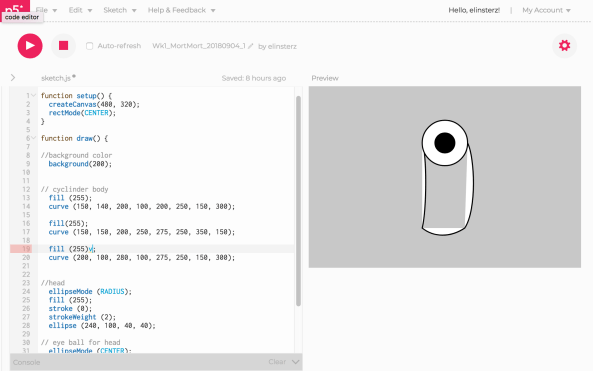The image size is (593, 371).
Task: Open the File menu
Action: click(x=46, y=10)
